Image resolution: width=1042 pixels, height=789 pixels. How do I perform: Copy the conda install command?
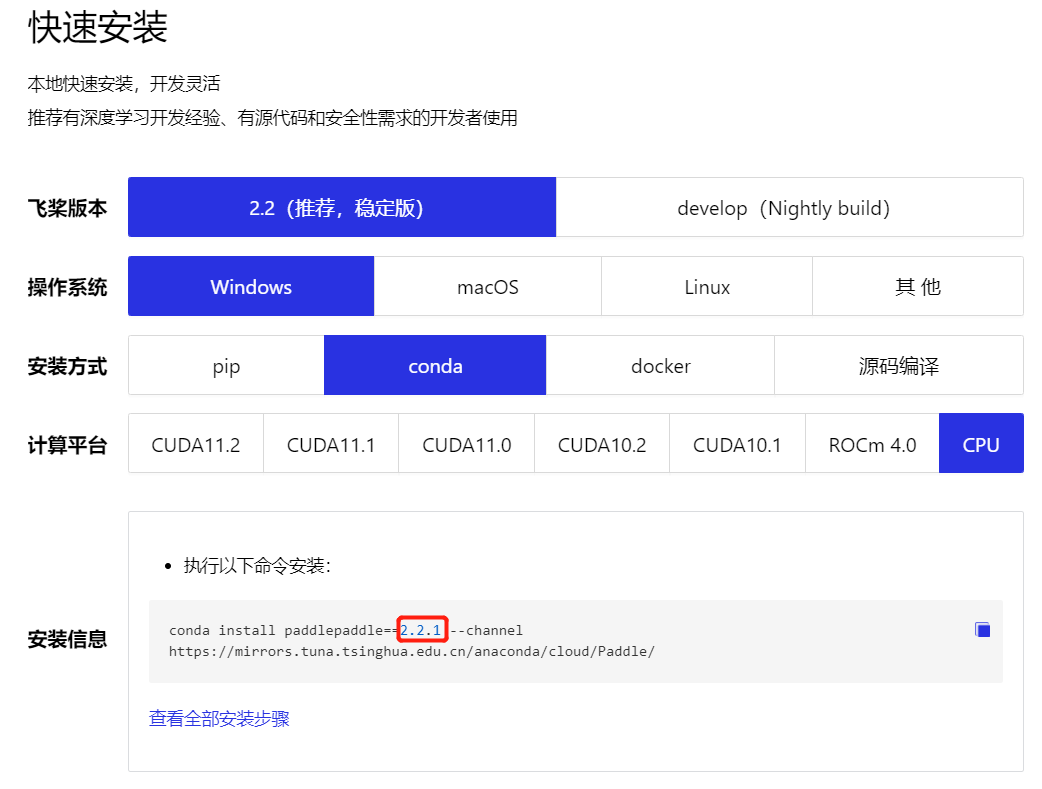coord(981,629)
